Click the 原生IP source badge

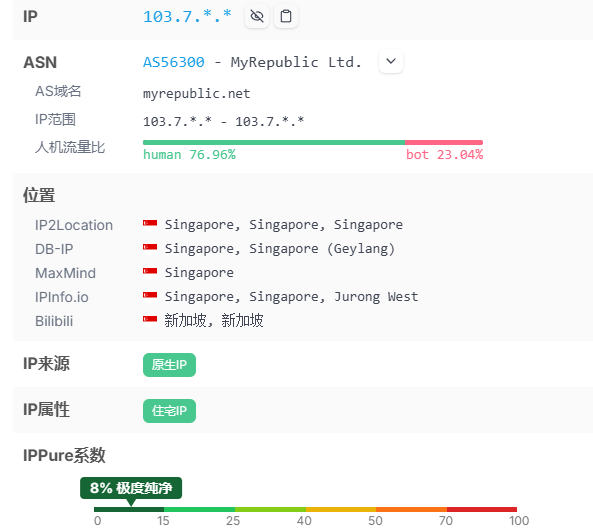click(169, 365)
